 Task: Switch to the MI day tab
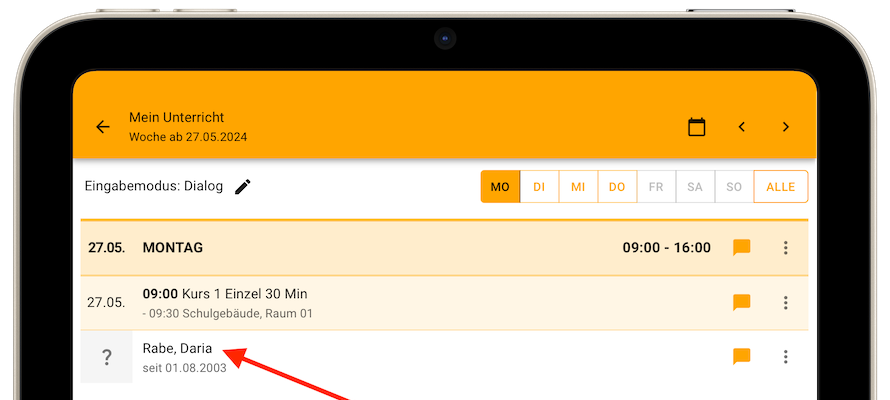[x=578, y=187]
